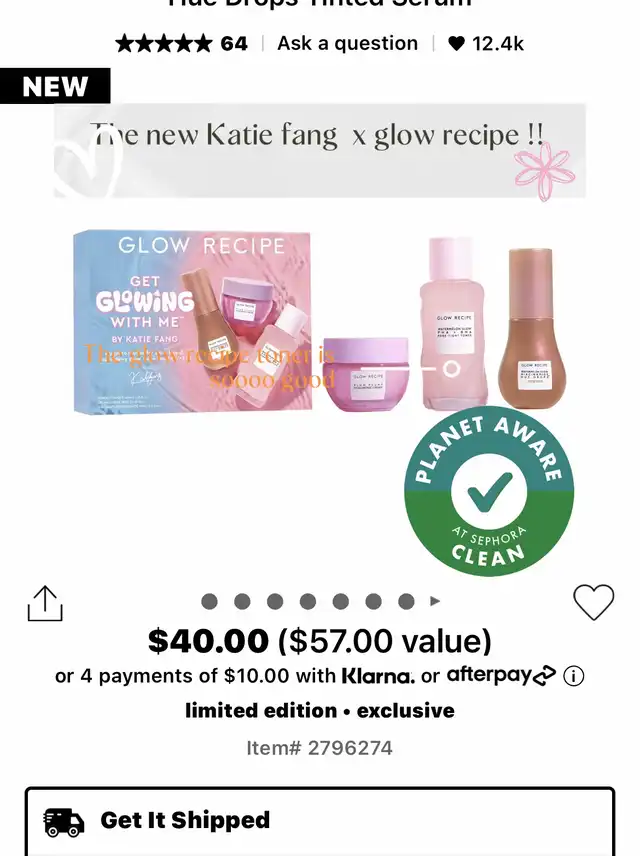Advance carousel with the small arrow
Screen dimensions: 640x856
[x=435, y=601]
